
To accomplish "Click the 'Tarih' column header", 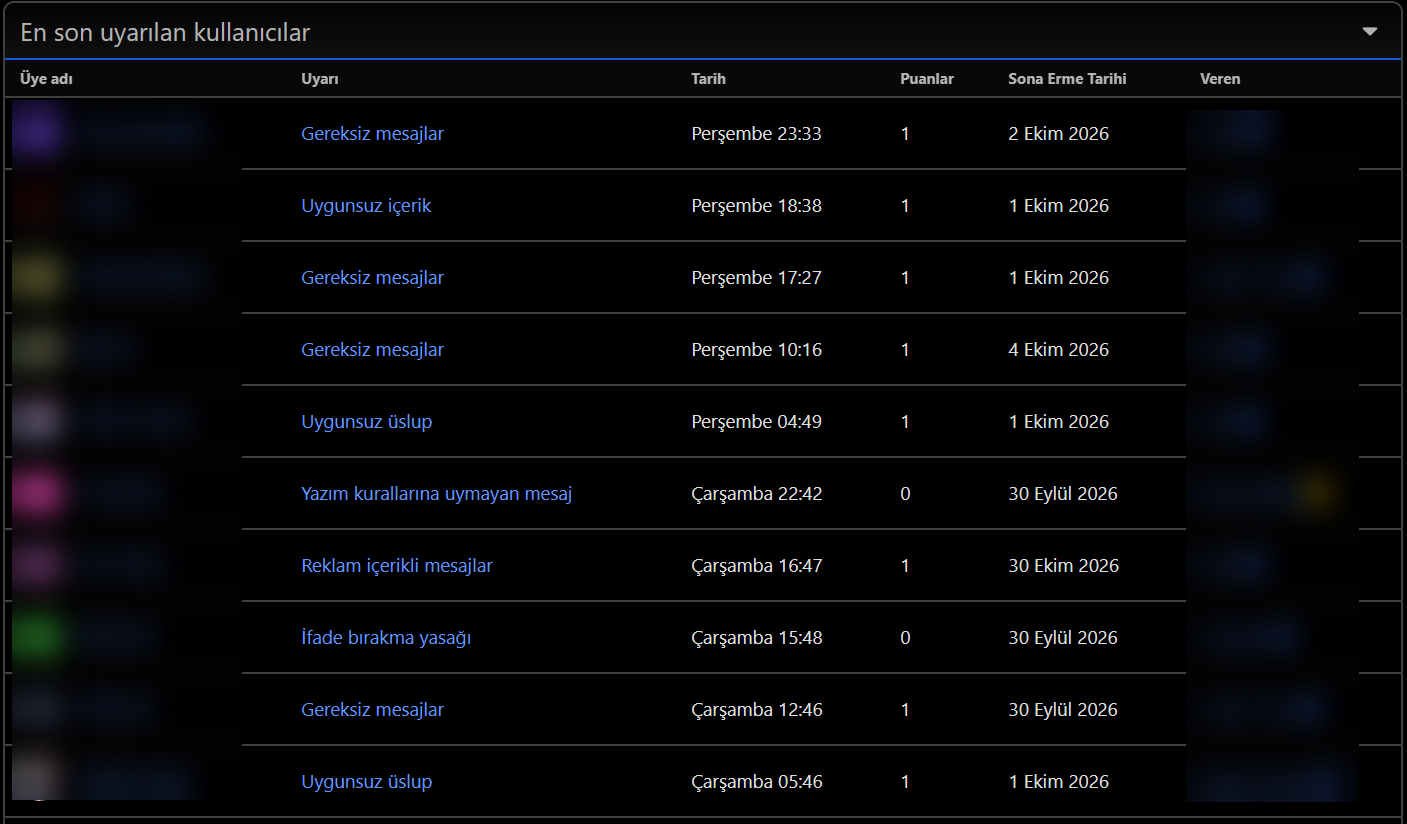I will coord(708,79).
